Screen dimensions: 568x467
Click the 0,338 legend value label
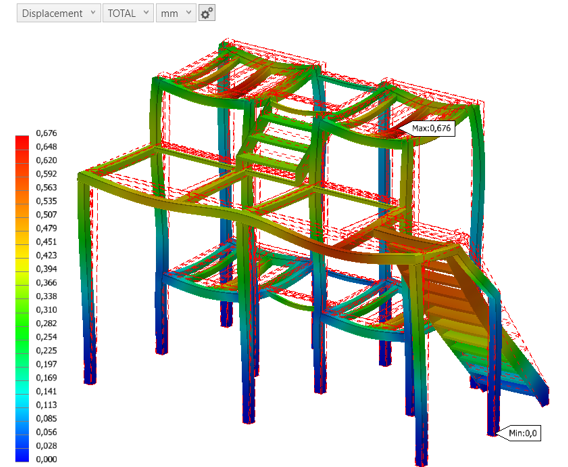pyautogui.click(x=46, y=296)
